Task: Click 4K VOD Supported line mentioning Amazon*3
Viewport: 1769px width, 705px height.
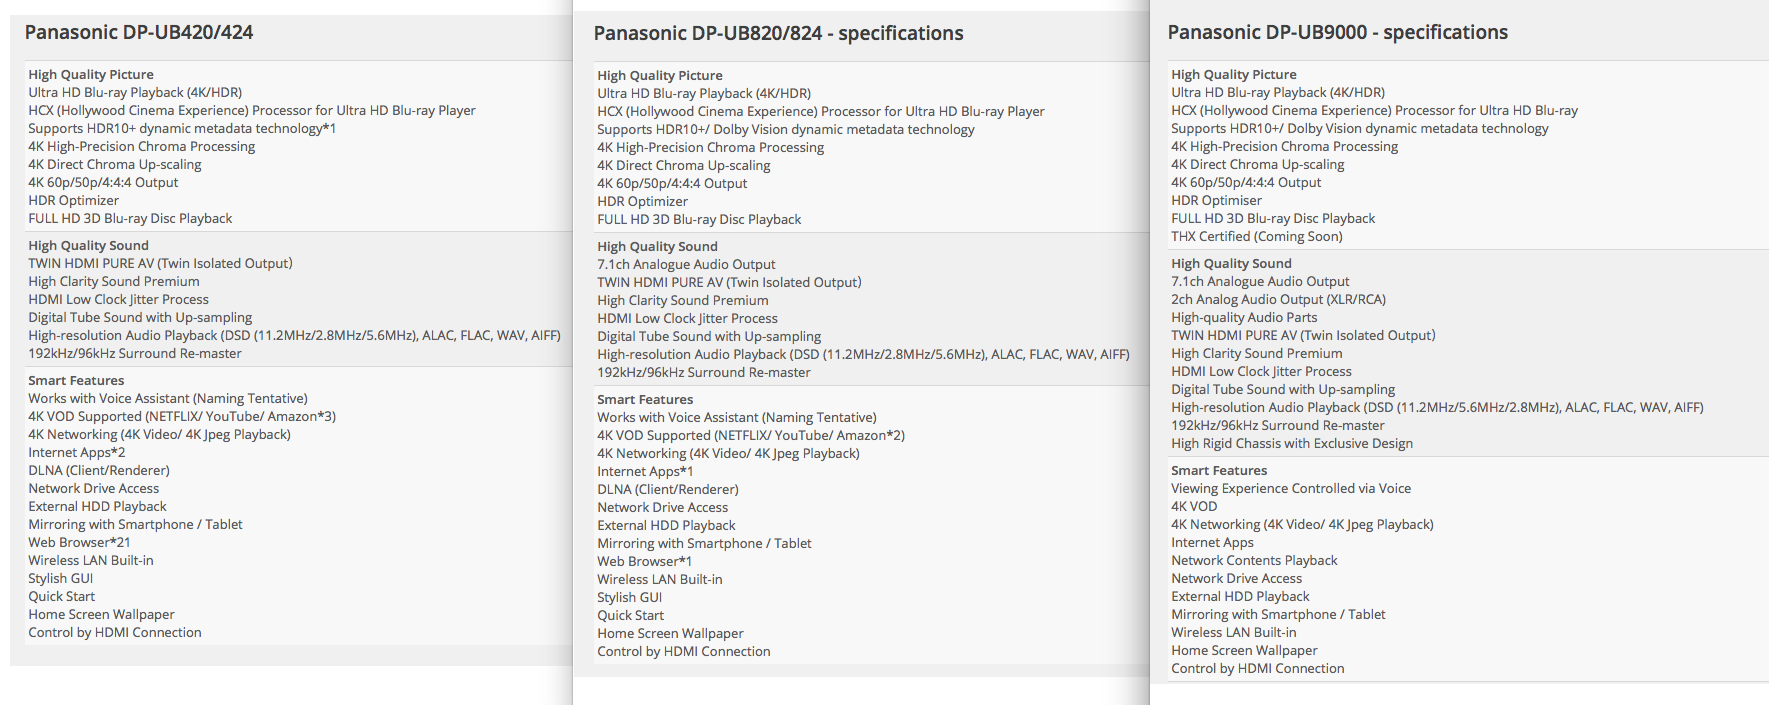Action: point(182,416)
